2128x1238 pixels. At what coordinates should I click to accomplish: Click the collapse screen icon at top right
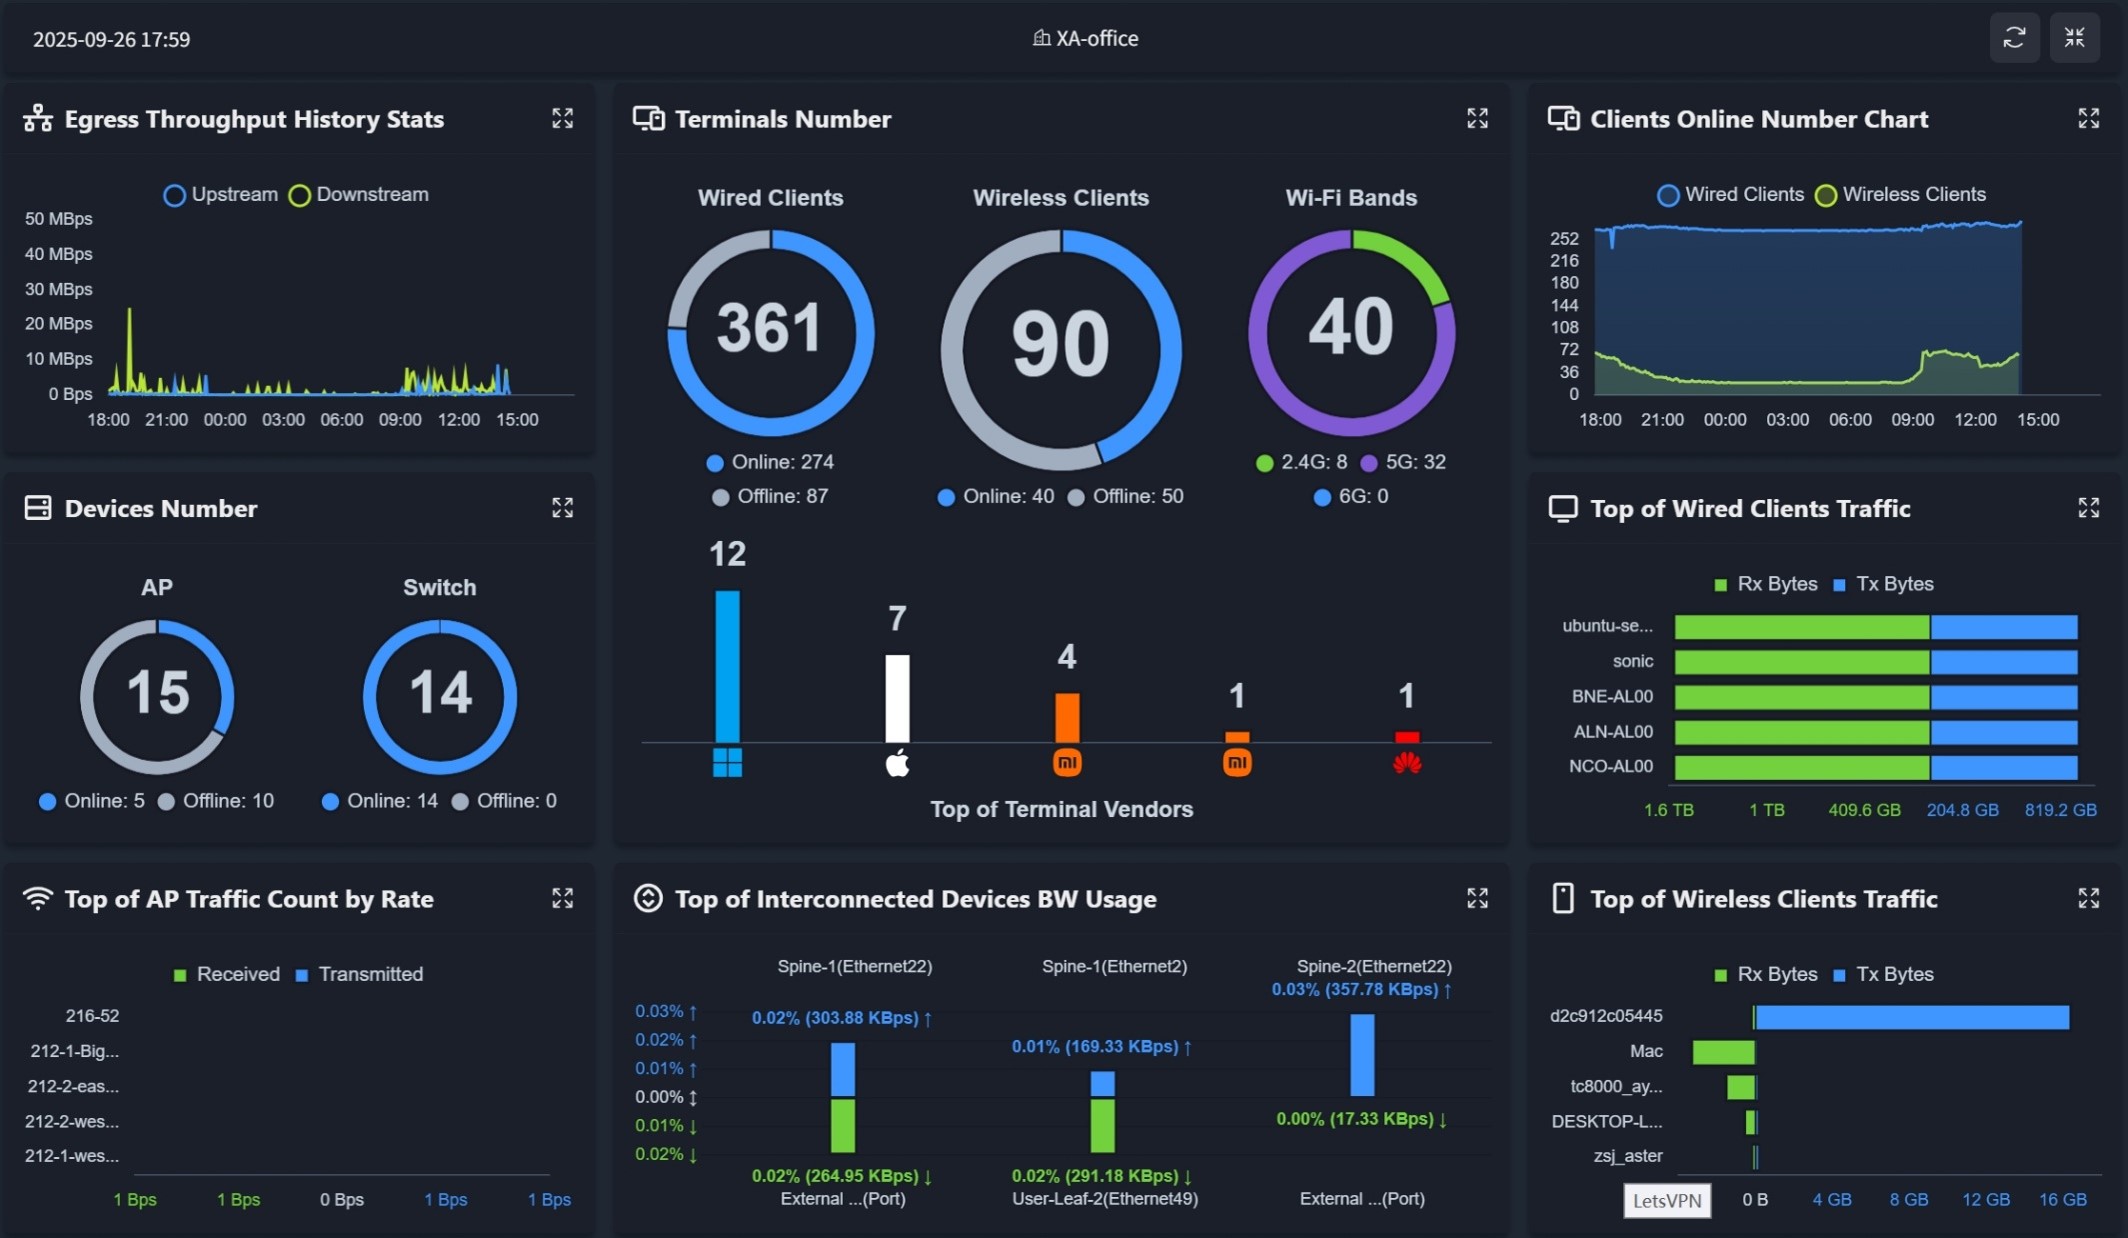point(2076,38)
